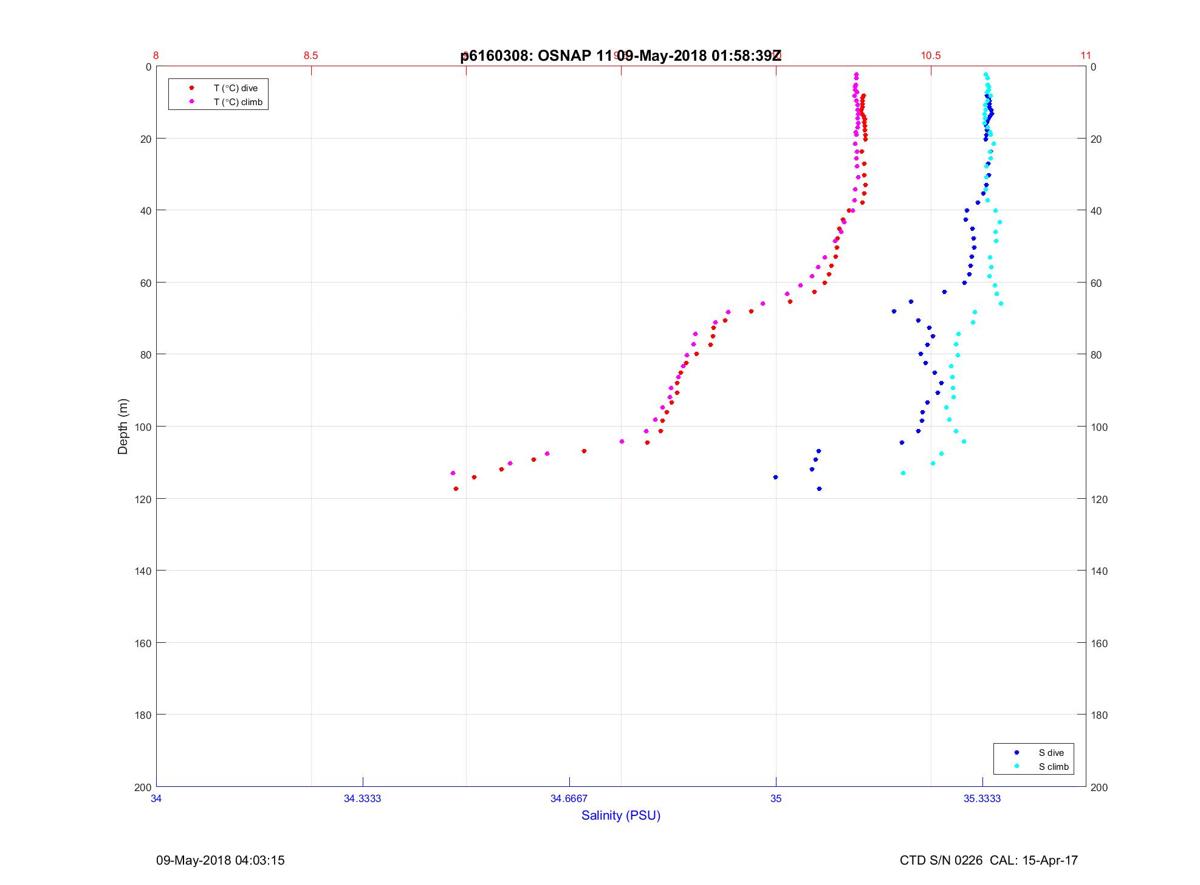Screen dimensions: 1200x885
Task: Click the 'CTD S/N 0226 CAL: 15-Apr-17' footer
Action: tap(989, 860)
